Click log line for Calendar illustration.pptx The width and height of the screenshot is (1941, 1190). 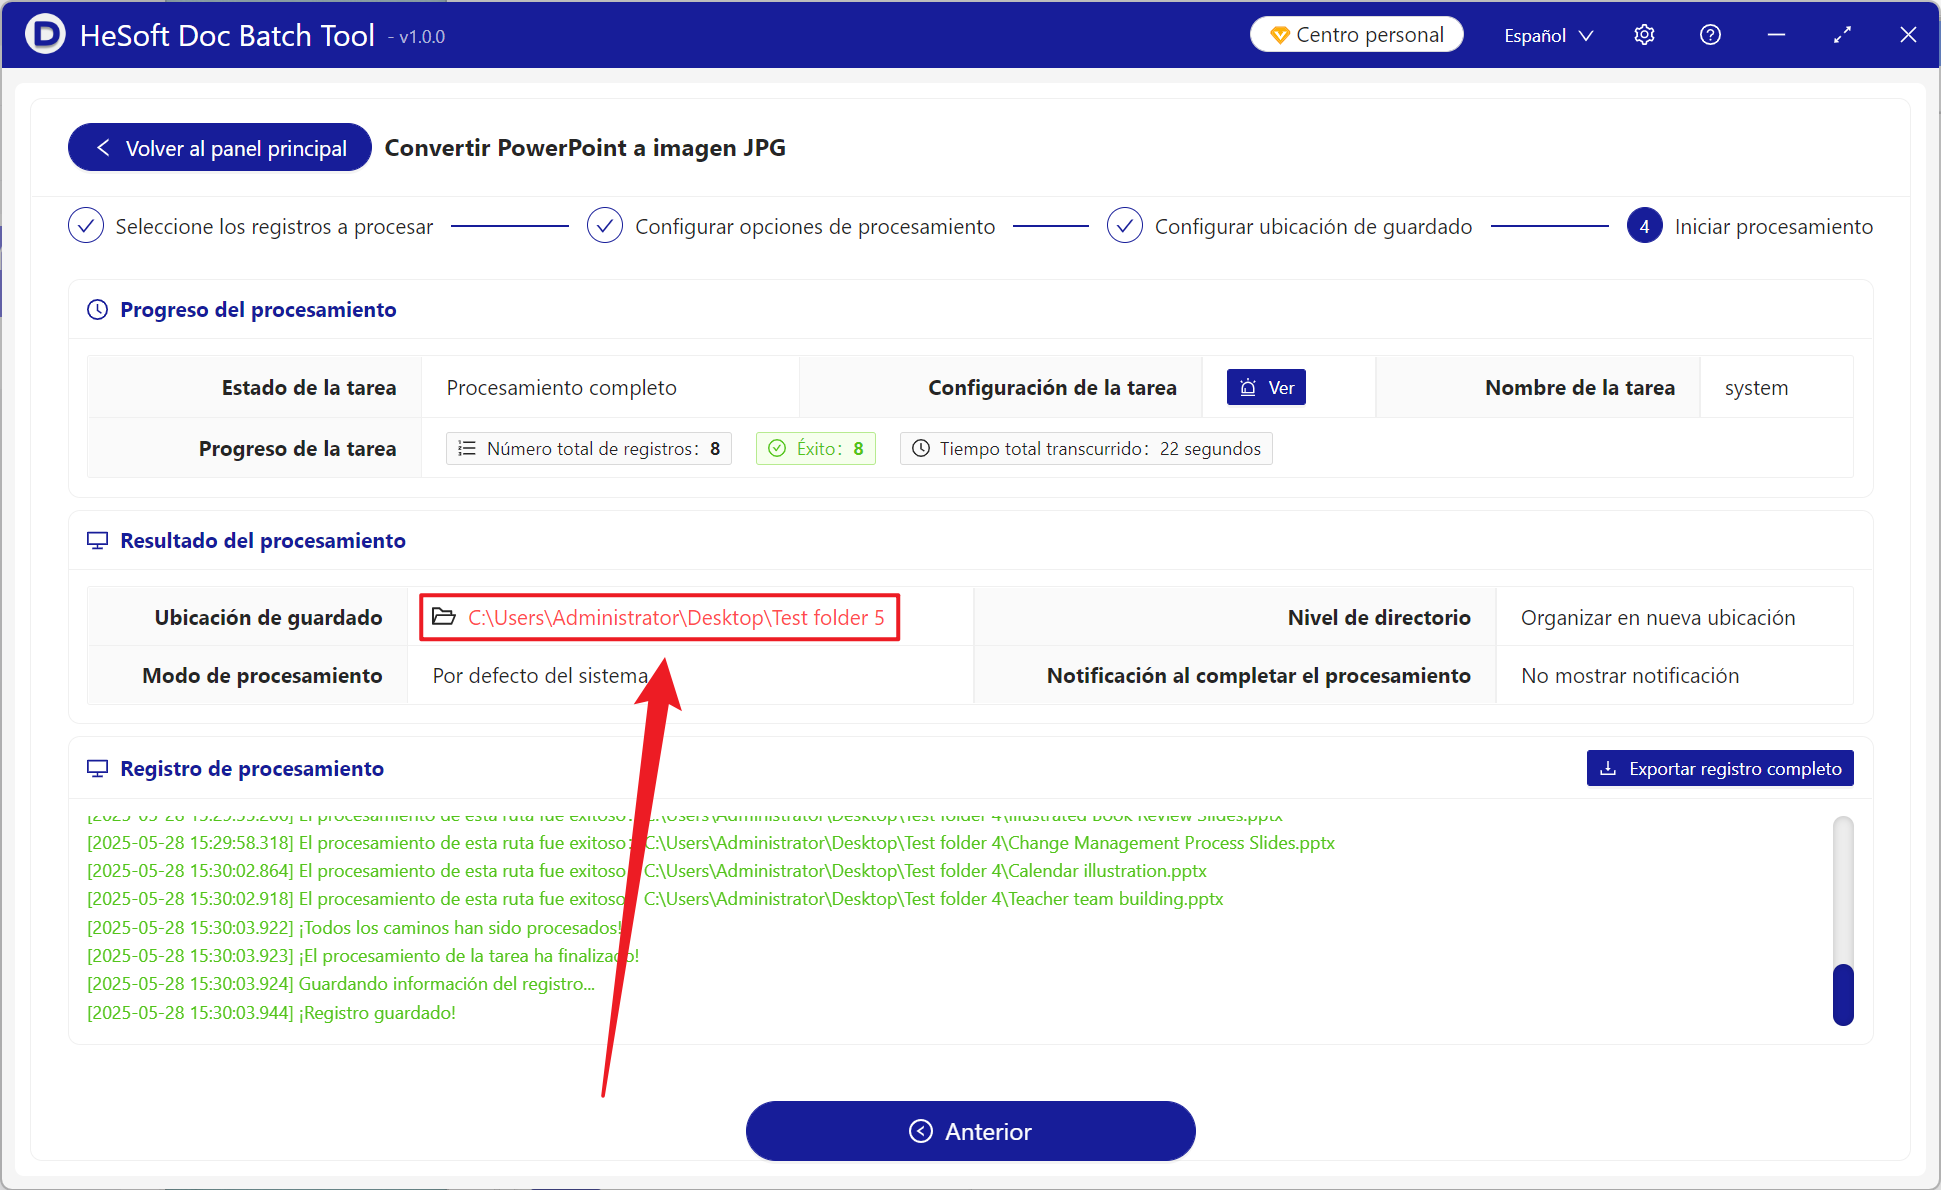647,871
